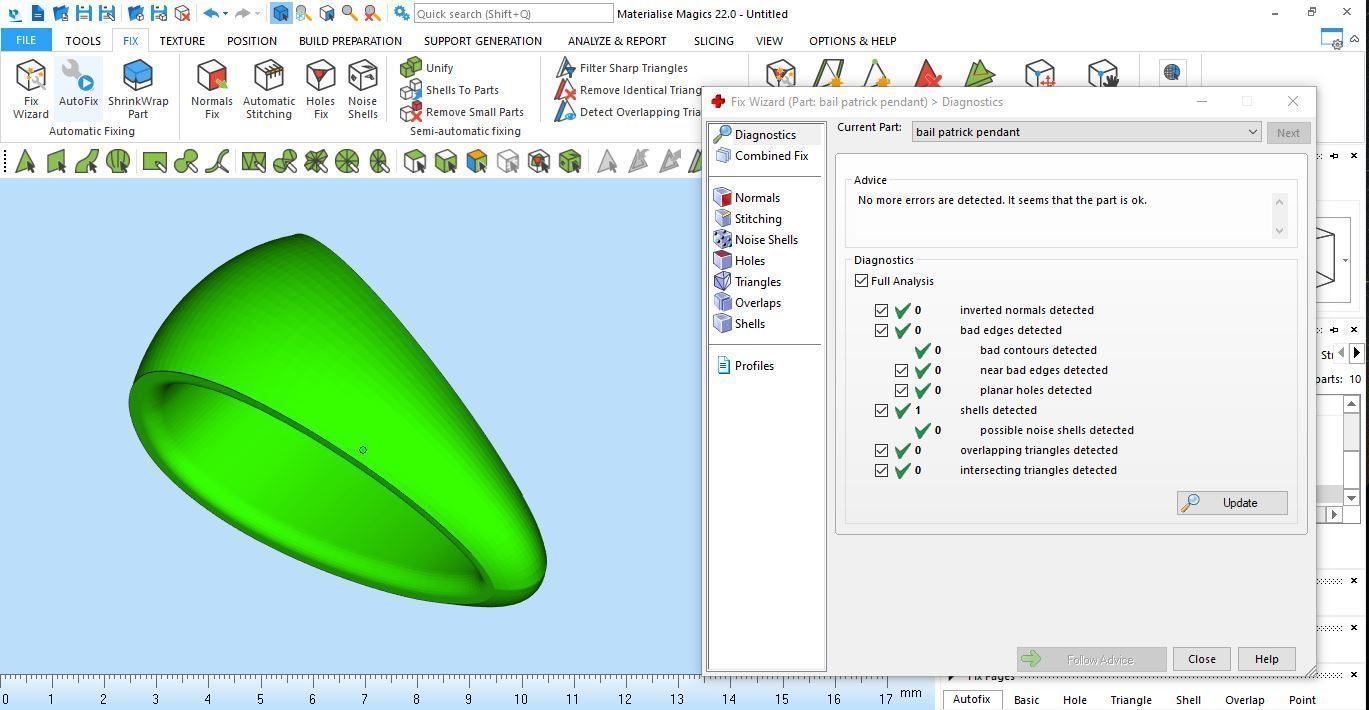Click the globe icon in the ribbon
The image size is (1369, 710).
click(x=1172, y=73)
